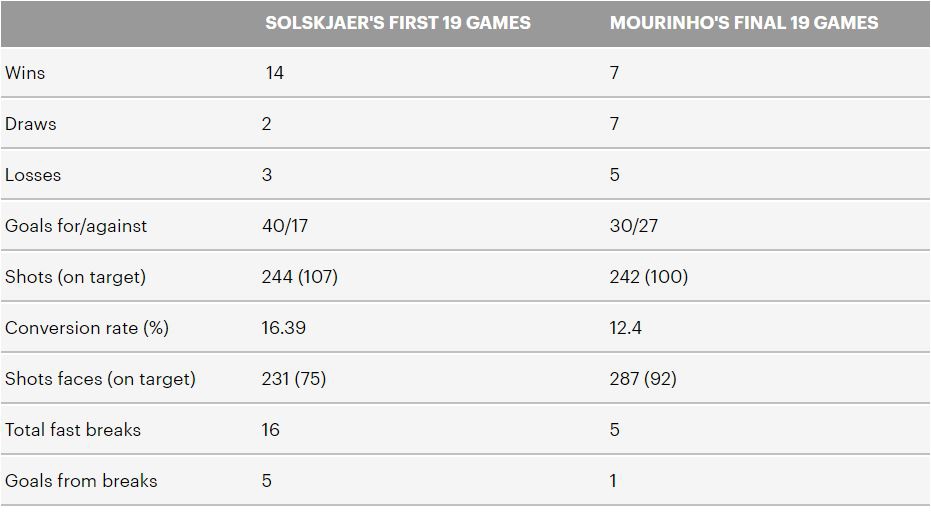Click Solskjaer's wins value 14

tap(274, 73)
